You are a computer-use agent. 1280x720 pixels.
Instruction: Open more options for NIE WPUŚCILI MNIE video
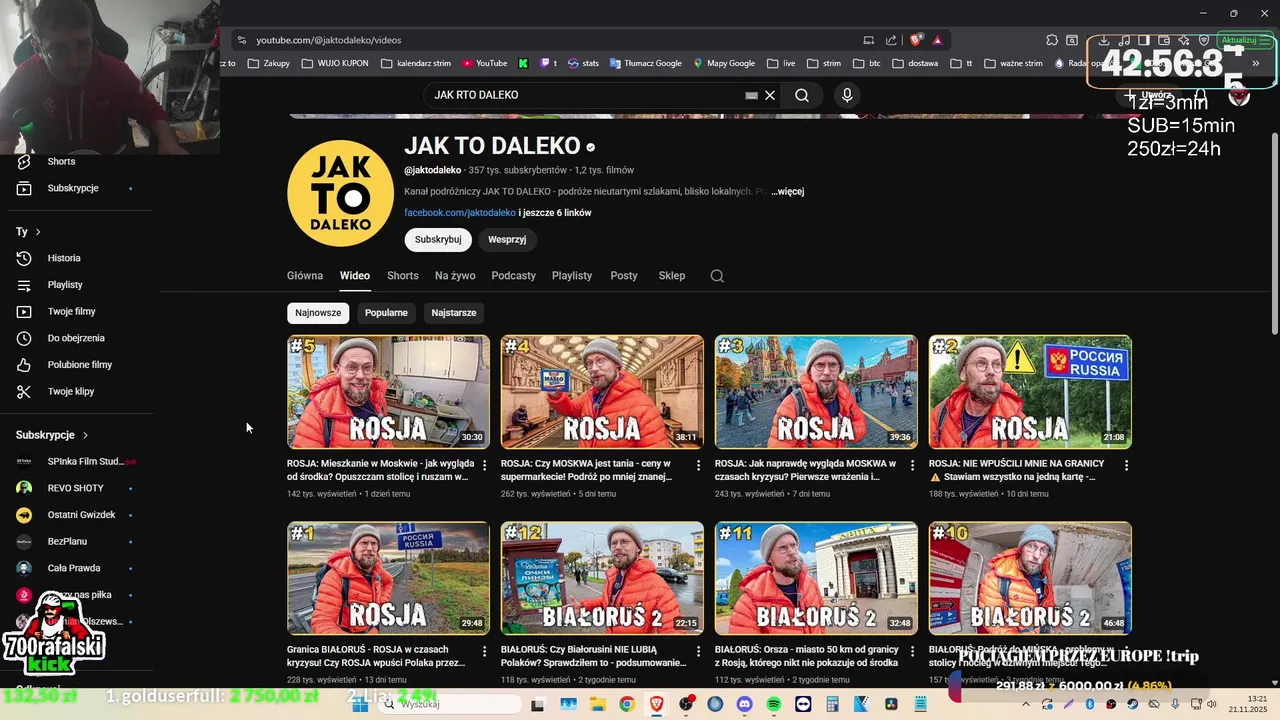1127,466
